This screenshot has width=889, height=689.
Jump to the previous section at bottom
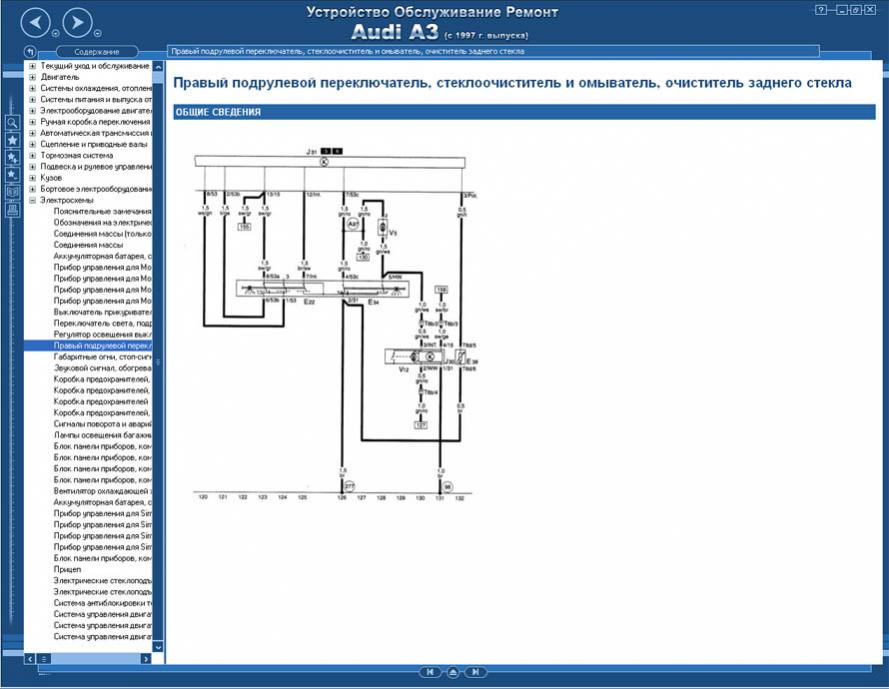tap(430, 672)
